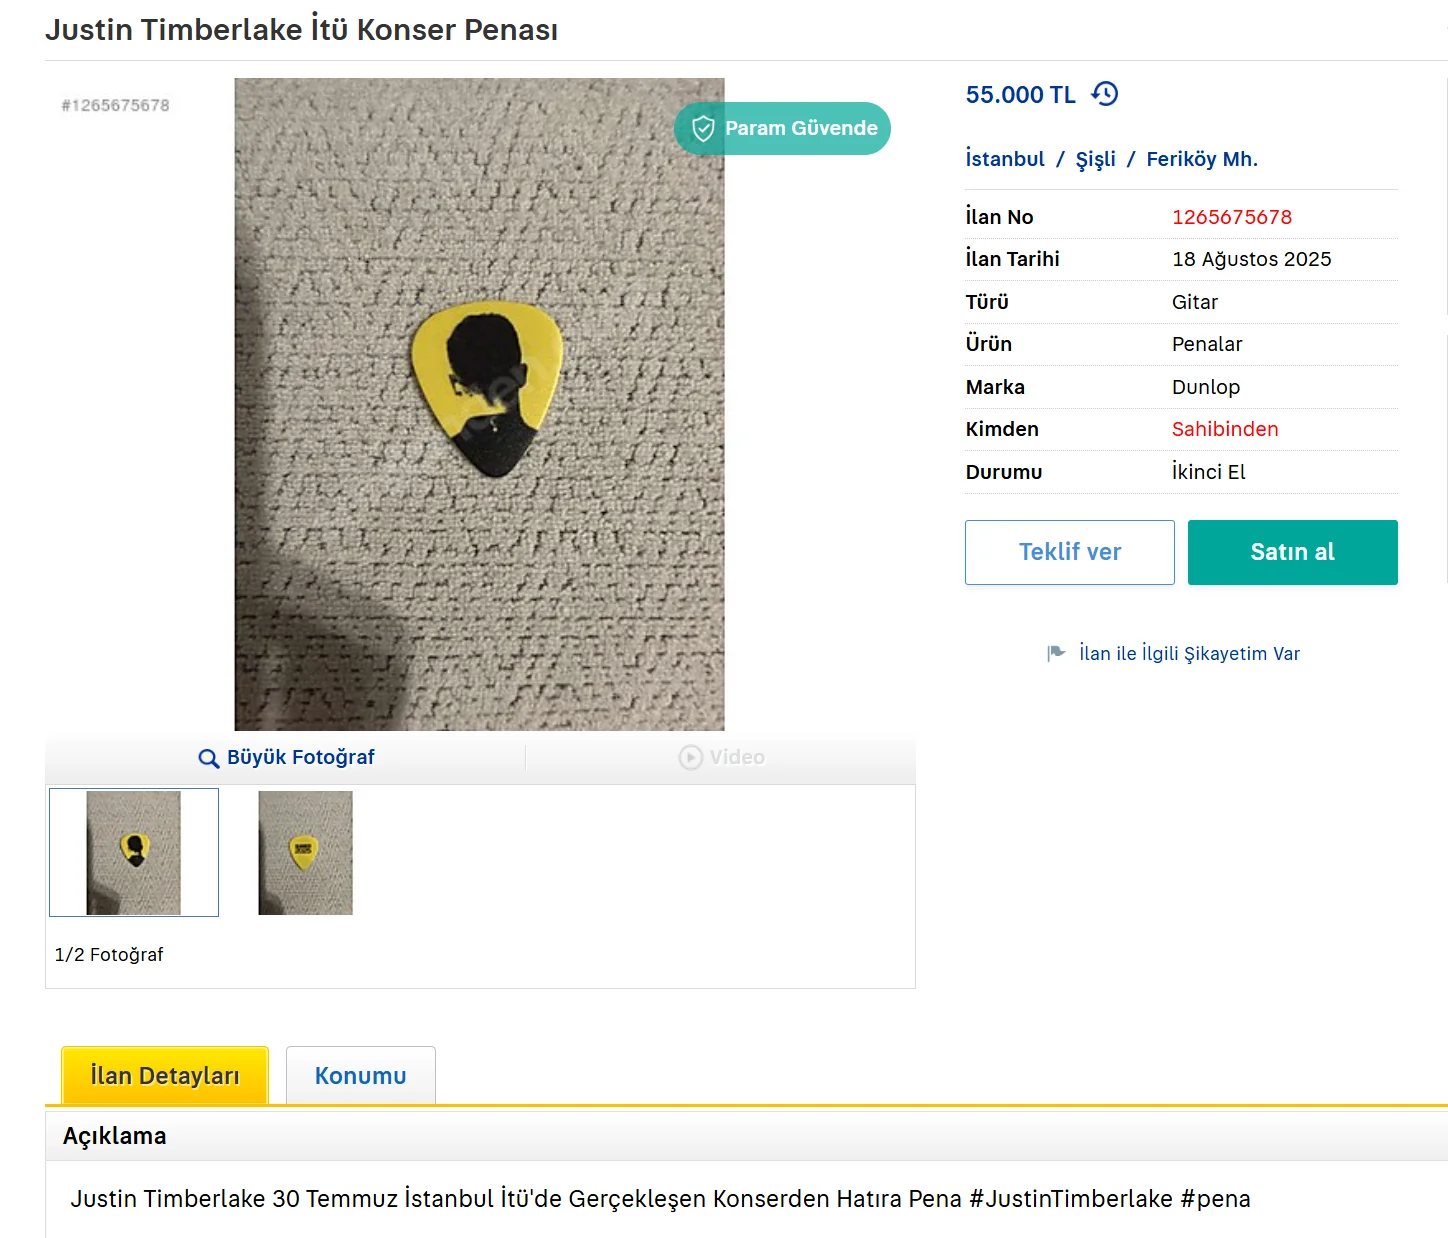
Task: Click the Param Güvende badge label
Action: 801,128
